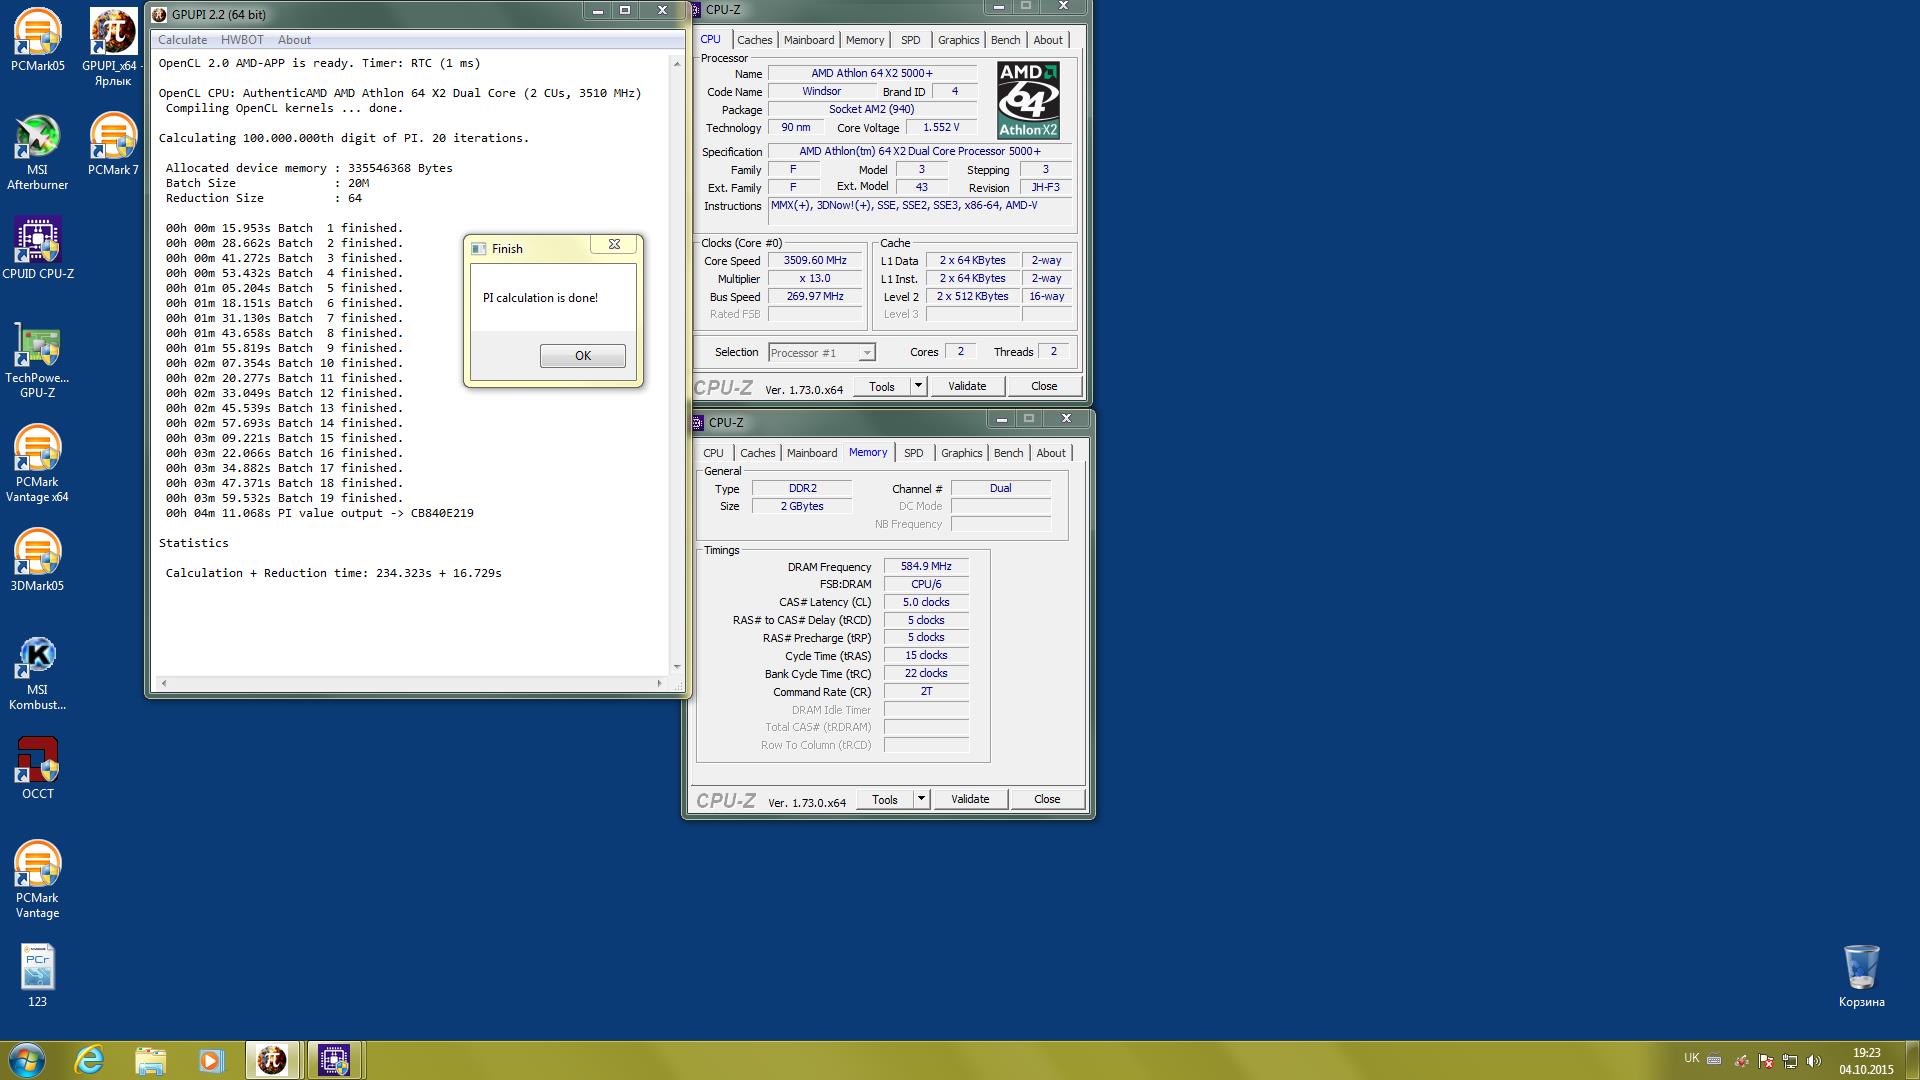Viewport: 1920px width, 1080px height.
Task: Click GPUPI horizontal scrollbar right arrow
Action: coord(659,683)
